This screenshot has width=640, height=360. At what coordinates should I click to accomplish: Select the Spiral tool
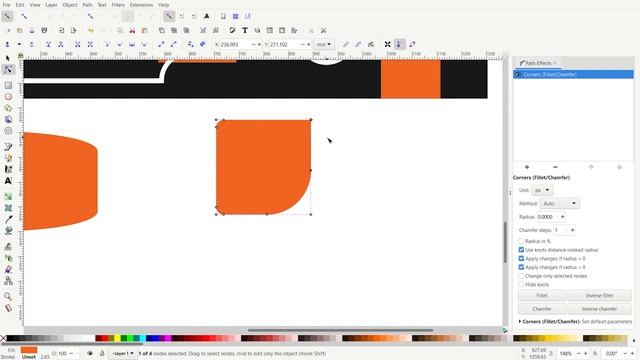8,131
